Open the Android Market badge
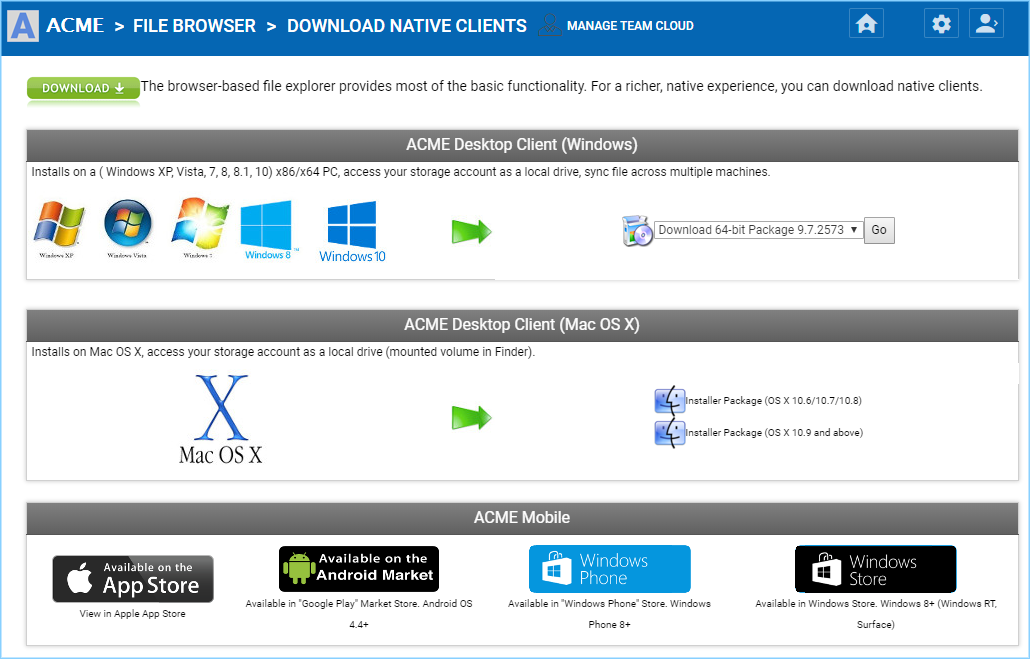 pos(359,569)
